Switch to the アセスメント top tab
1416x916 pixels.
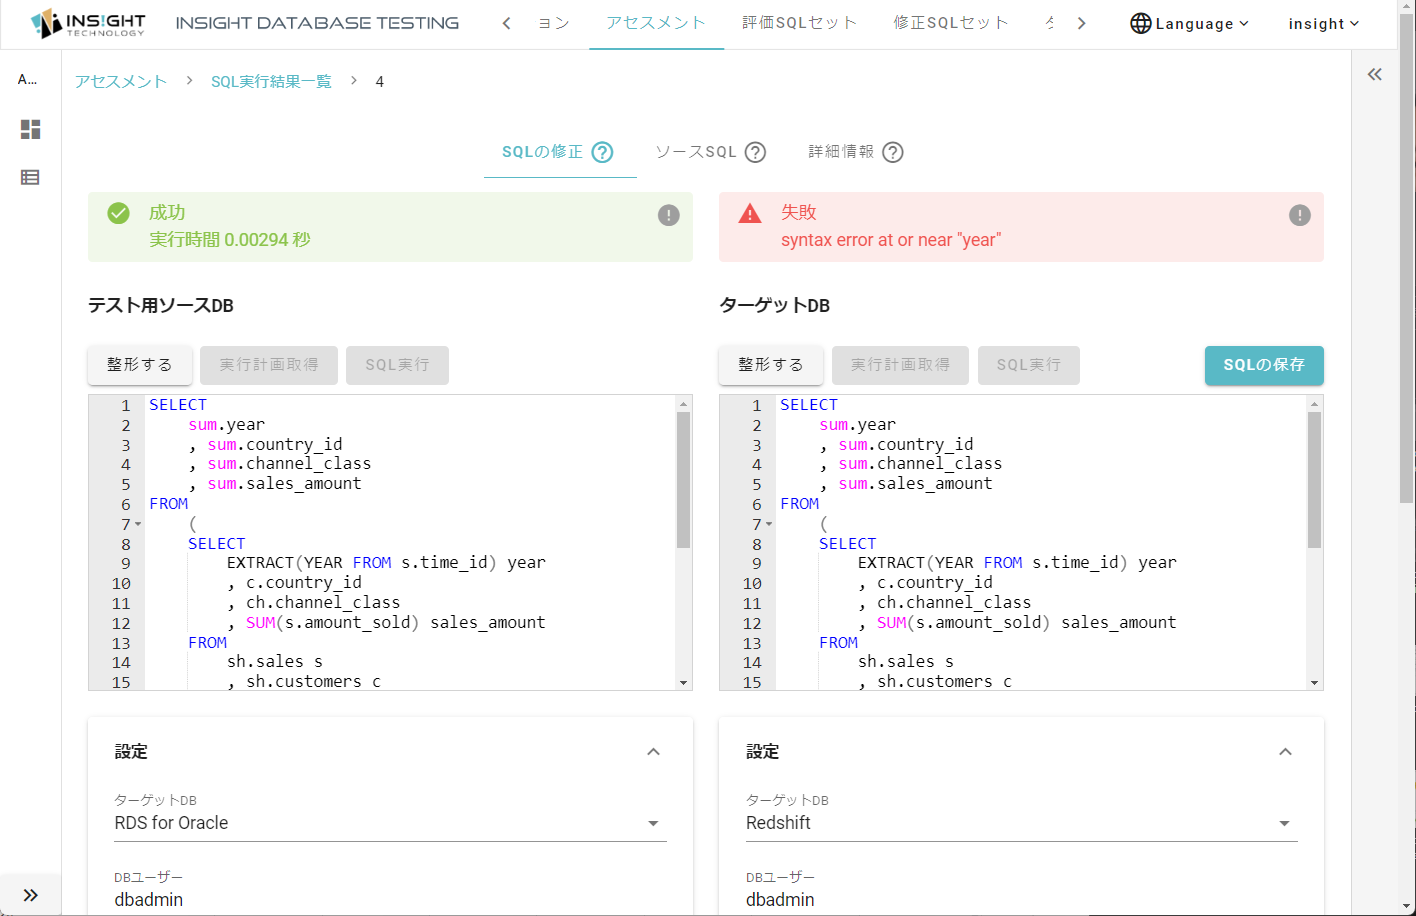click(656, 23)
